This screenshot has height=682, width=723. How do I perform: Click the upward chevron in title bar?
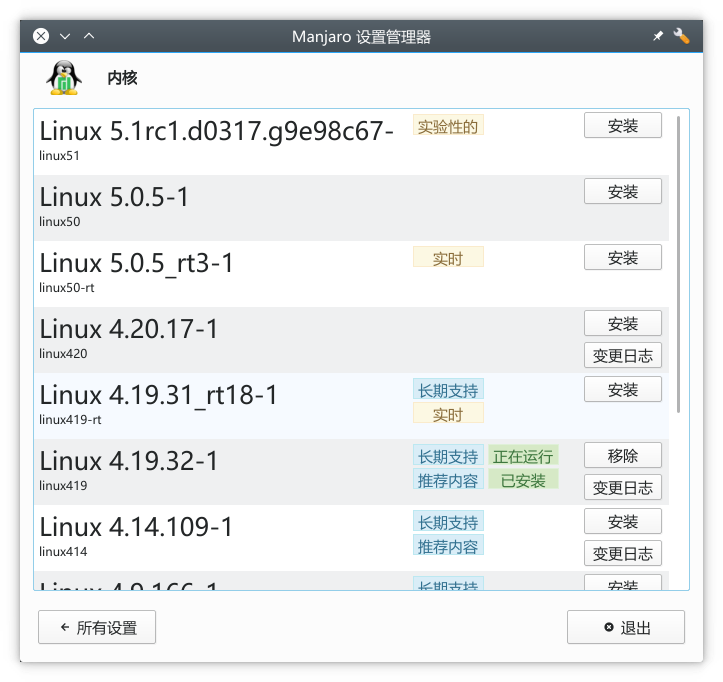click(x=89, y=36)
